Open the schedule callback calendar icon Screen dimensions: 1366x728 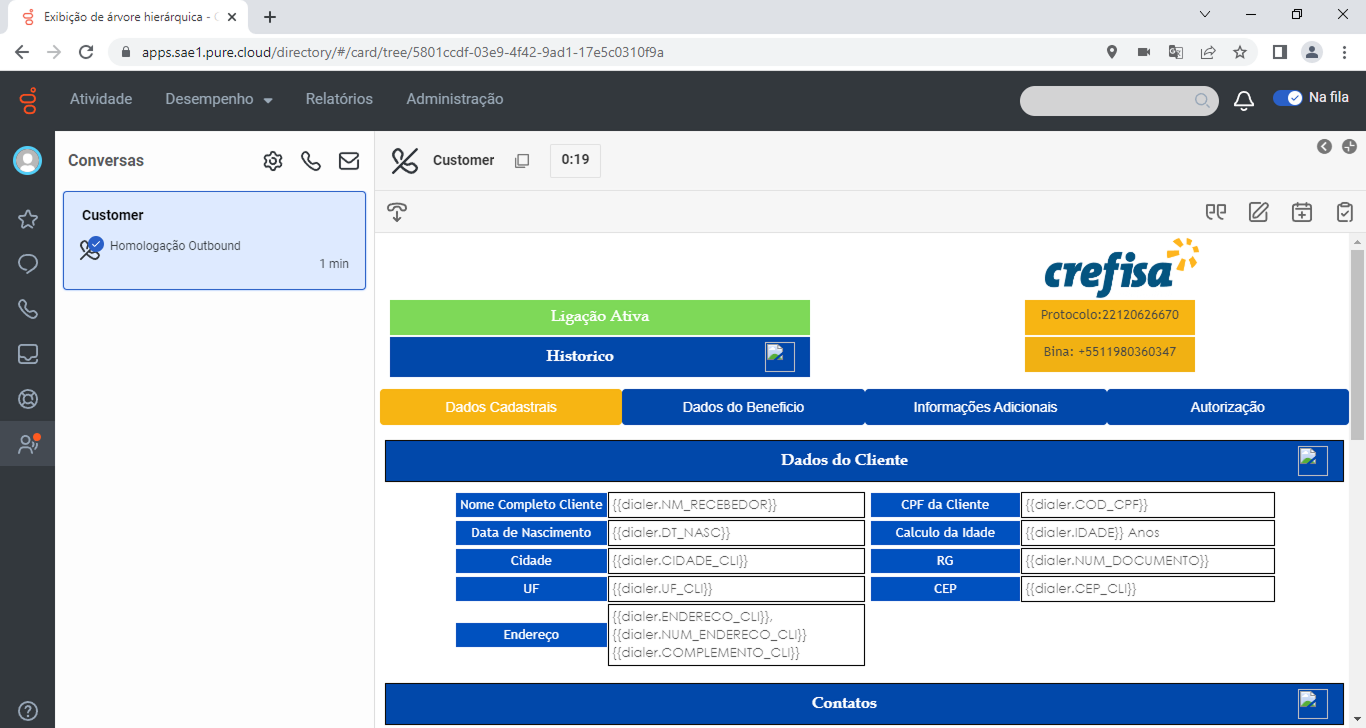tap(1301, 212)
